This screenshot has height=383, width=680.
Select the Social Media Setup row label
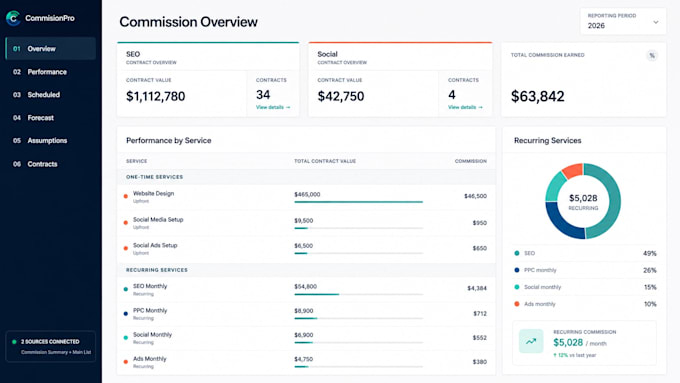[158, 219]
